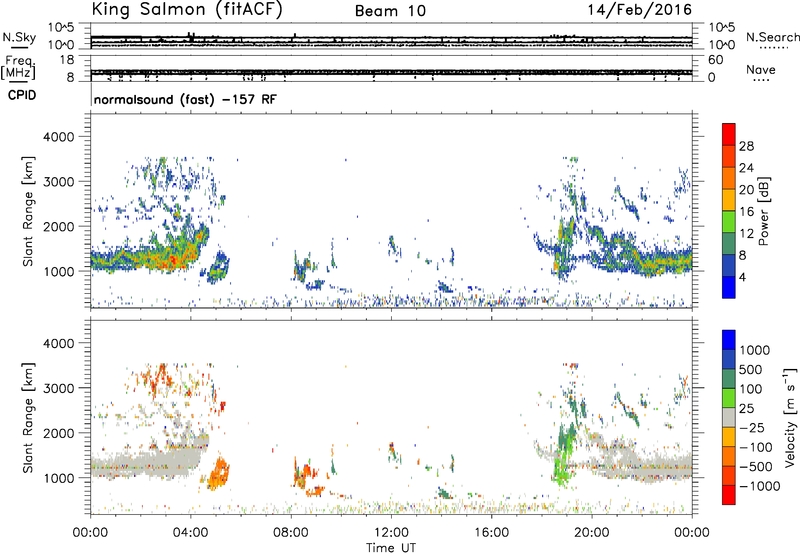Select the "Beam 10" header text
Screen dimensions: 800x554
click(390, 11)
